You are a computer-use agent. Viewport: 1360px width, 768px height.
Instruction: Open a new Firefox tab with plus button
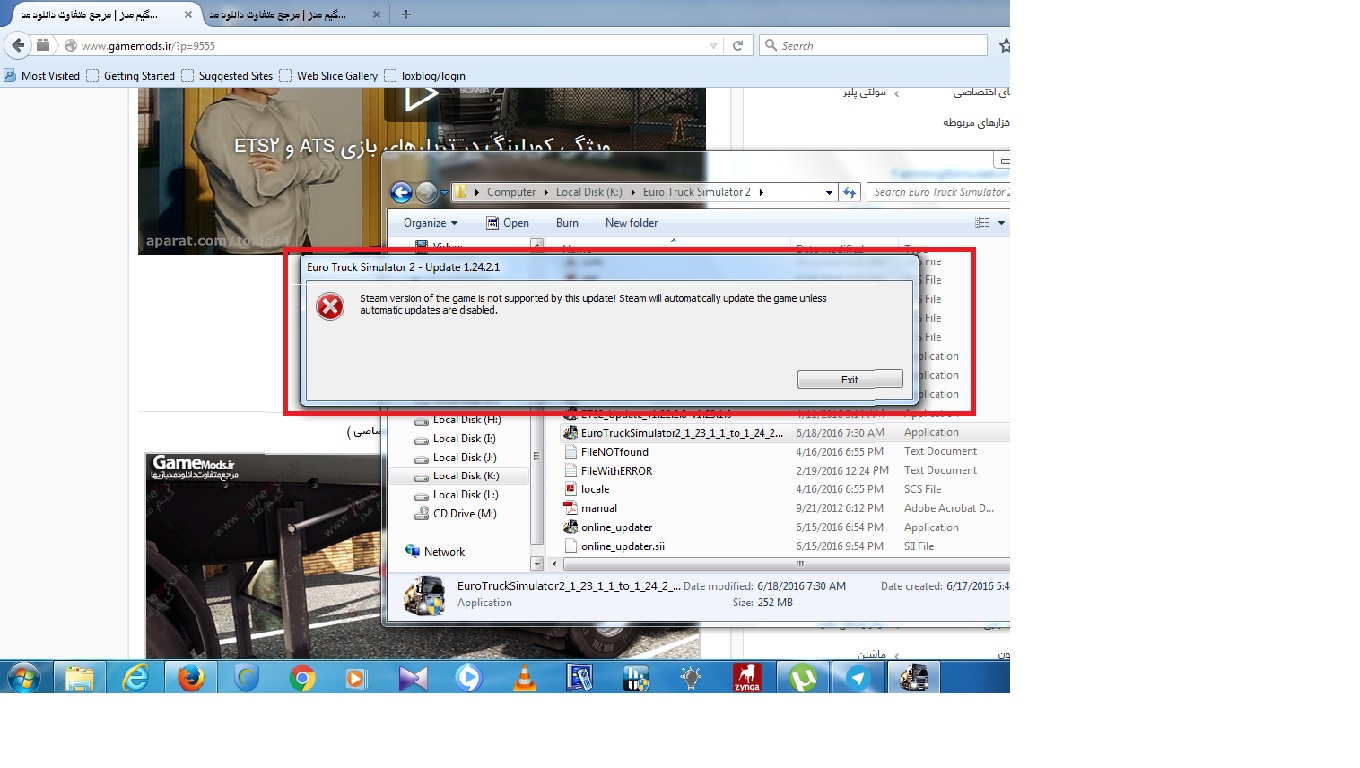coord(406,14)
